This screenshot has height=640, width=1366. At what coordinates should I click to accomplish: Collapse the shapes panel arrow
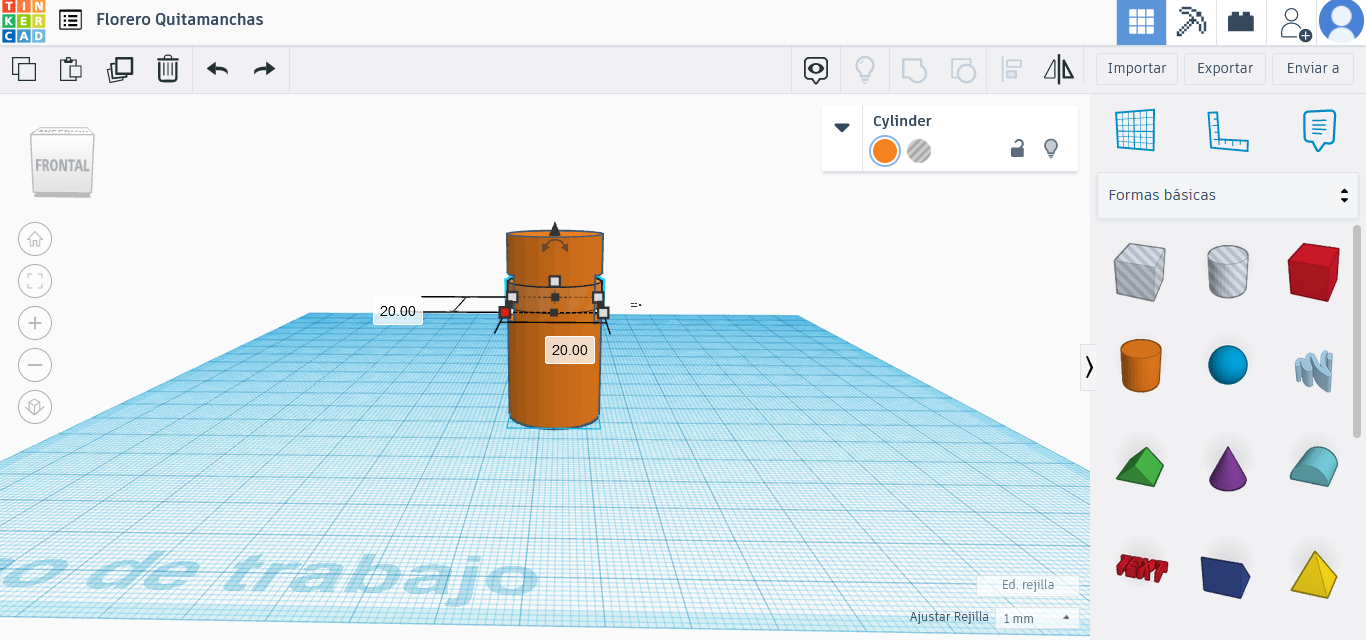pos(1089,367)
